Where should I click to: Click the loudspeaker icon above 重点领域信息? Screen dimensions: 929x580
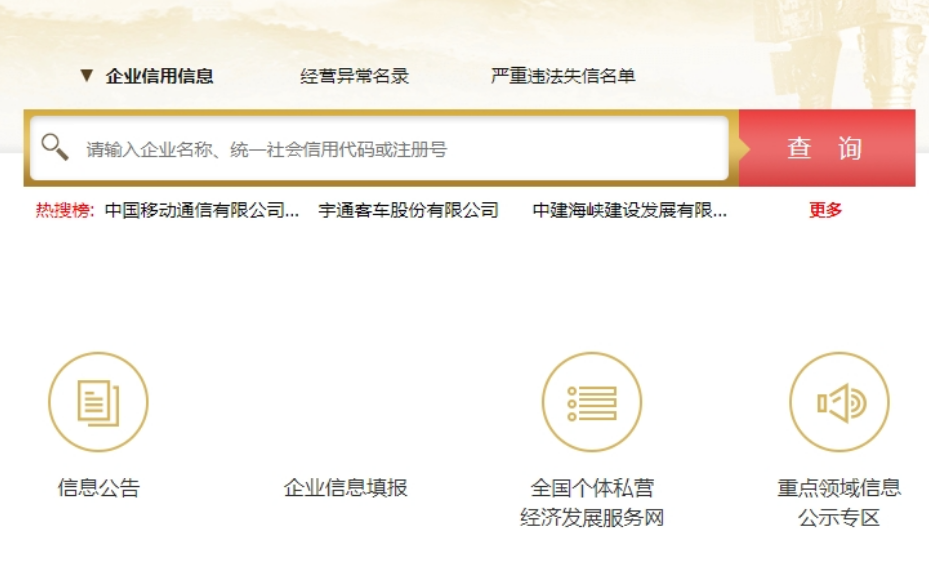(839, 402)
